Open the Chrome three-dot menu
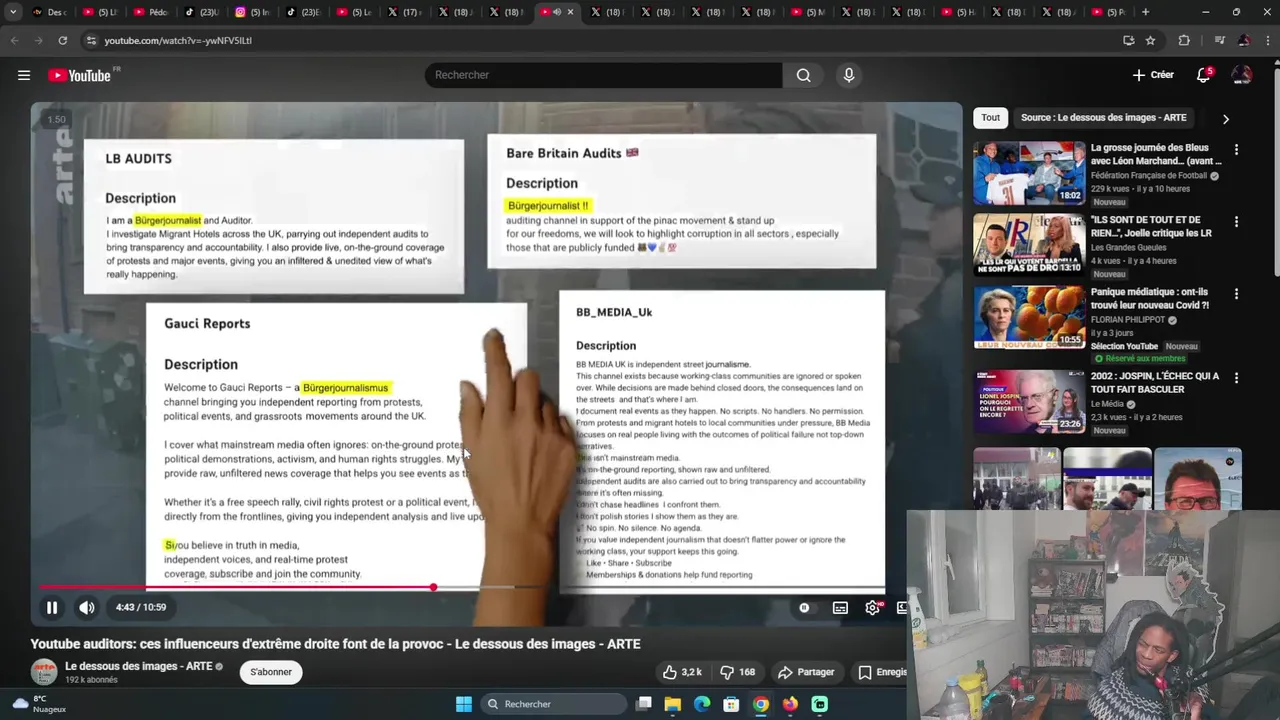The height and width of the screenshot is (720, 1280). pos(1267,40)
